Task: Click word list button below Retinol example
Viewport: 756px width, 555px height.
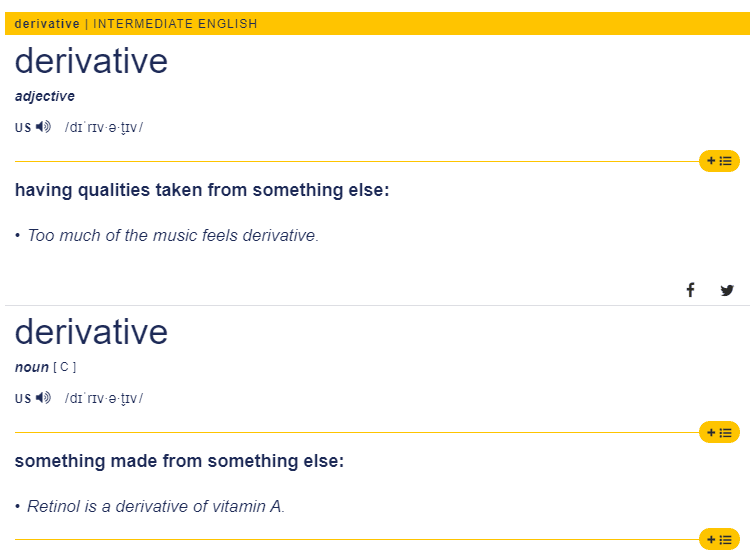Action: click(719, 539)
